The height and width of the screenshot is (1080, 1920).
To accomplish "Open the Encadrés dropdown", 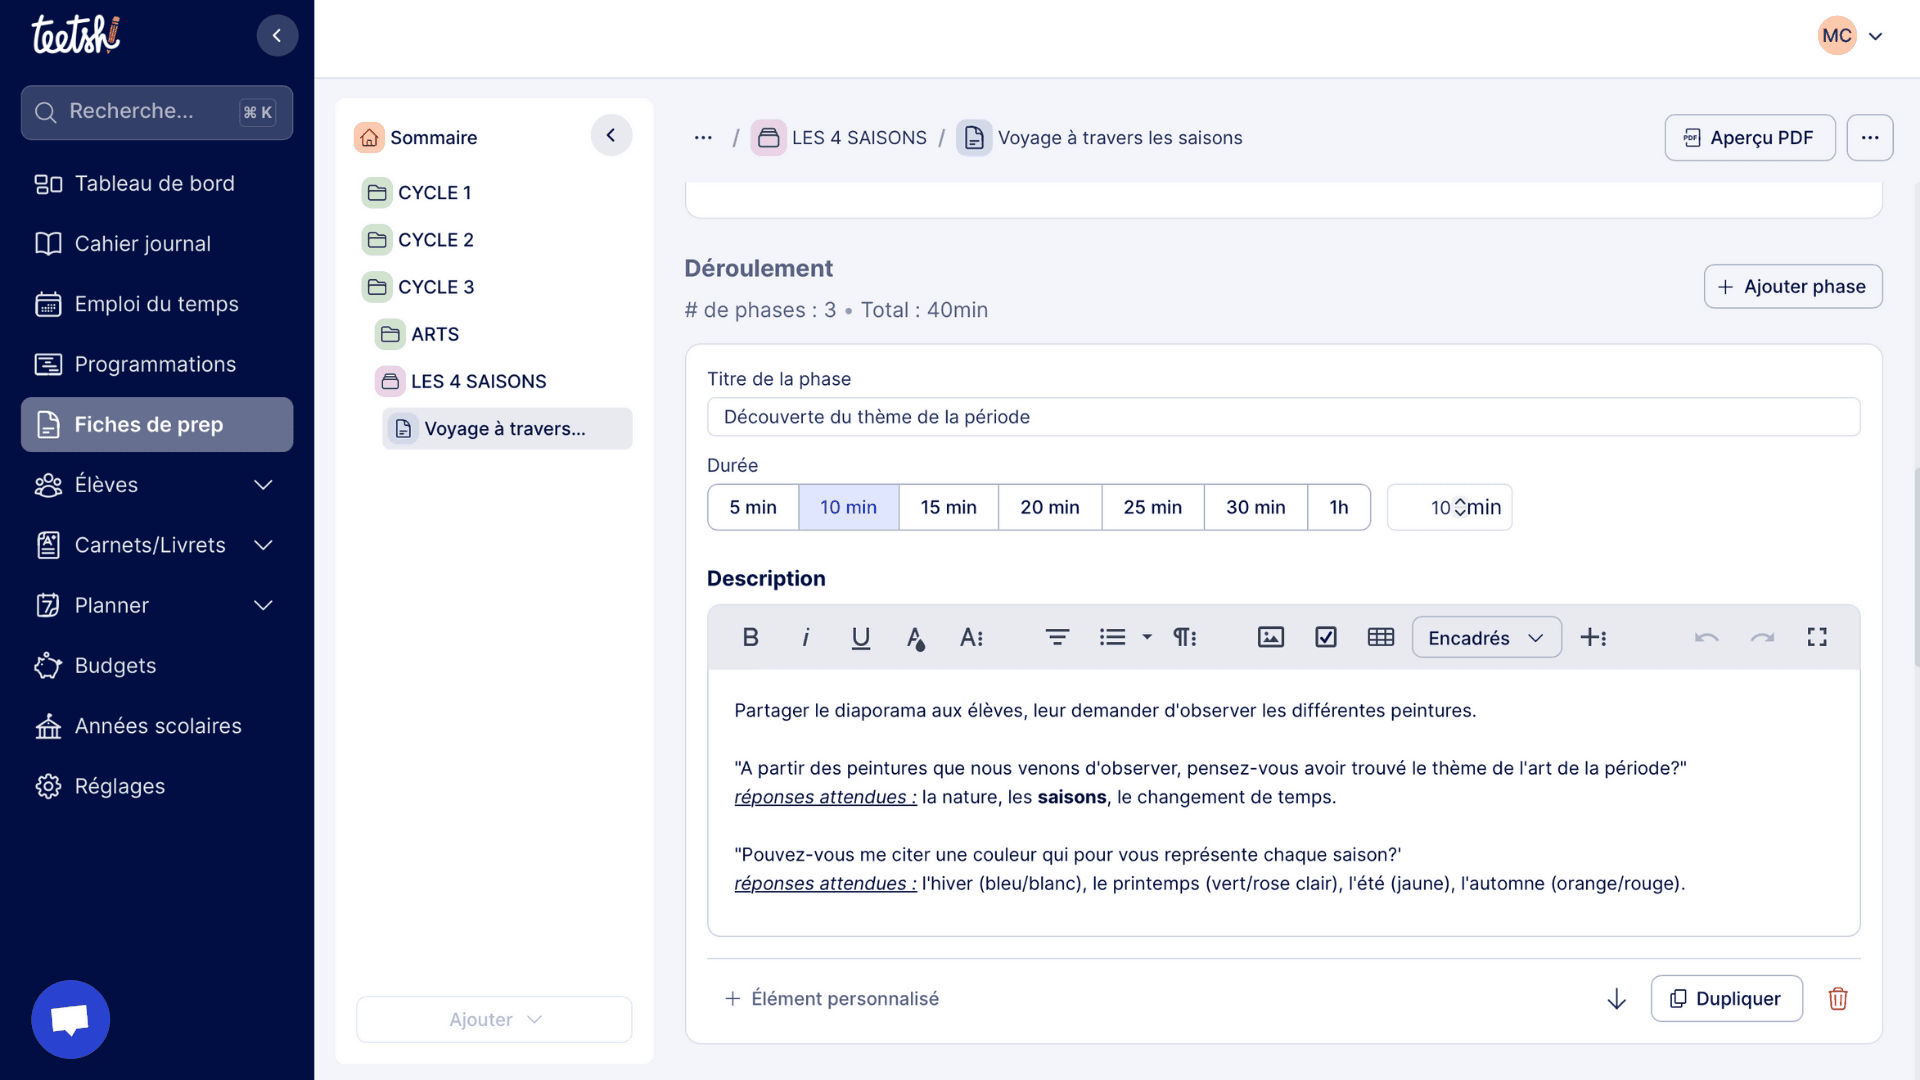I will pos(1486,637).
